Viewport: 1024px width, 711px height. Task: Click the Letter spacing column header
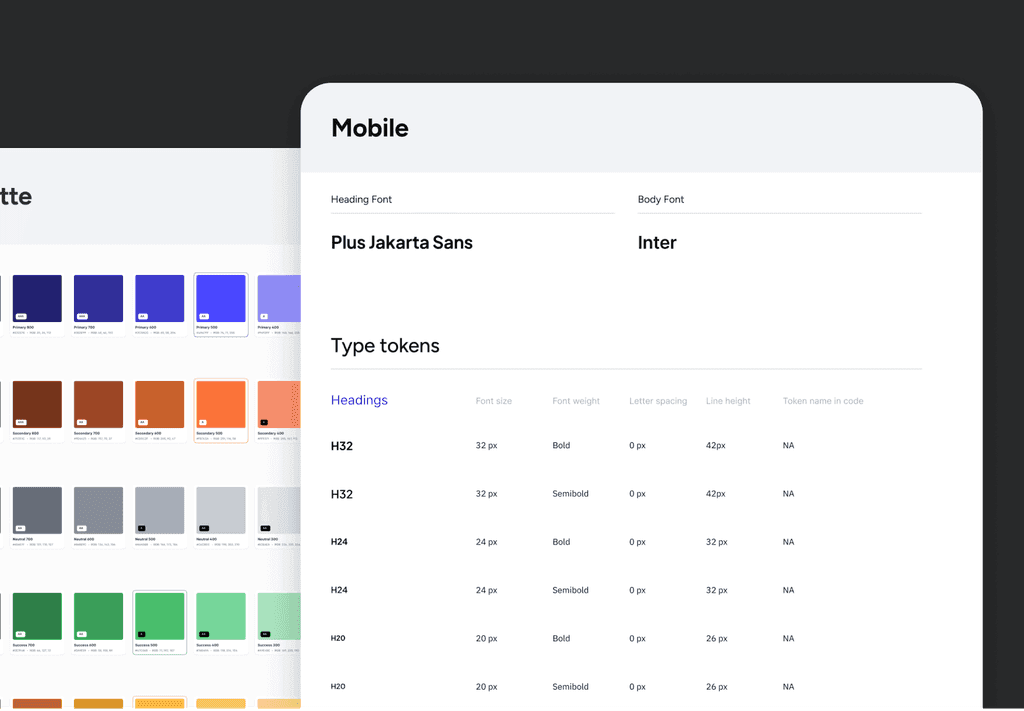(x=658, y=401)
